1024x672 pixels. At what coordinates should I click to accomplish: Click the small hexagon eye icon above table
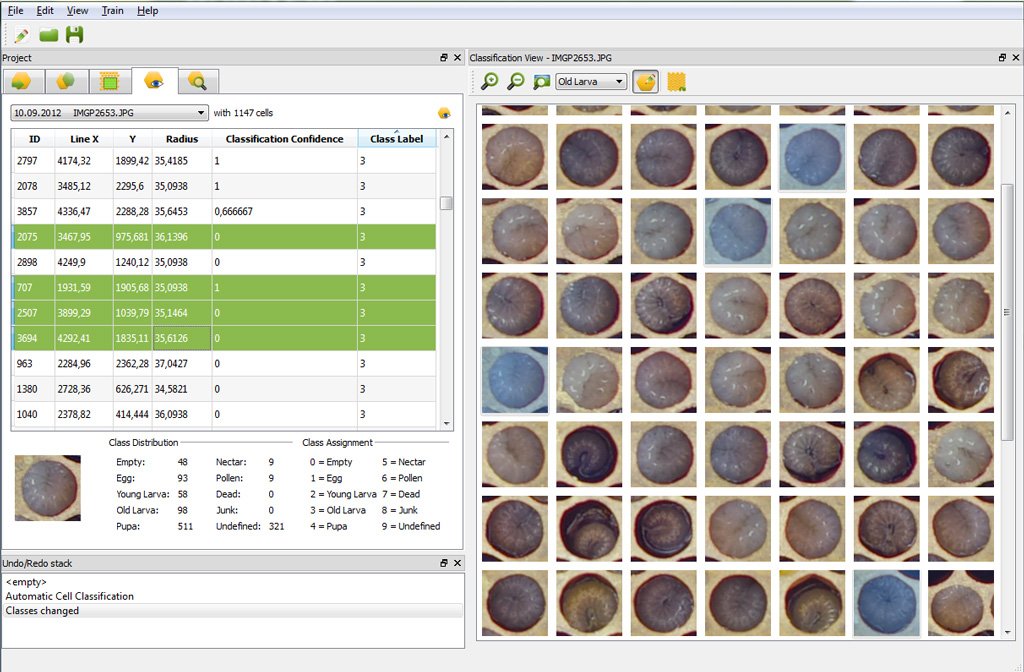[x=444, y=113]
